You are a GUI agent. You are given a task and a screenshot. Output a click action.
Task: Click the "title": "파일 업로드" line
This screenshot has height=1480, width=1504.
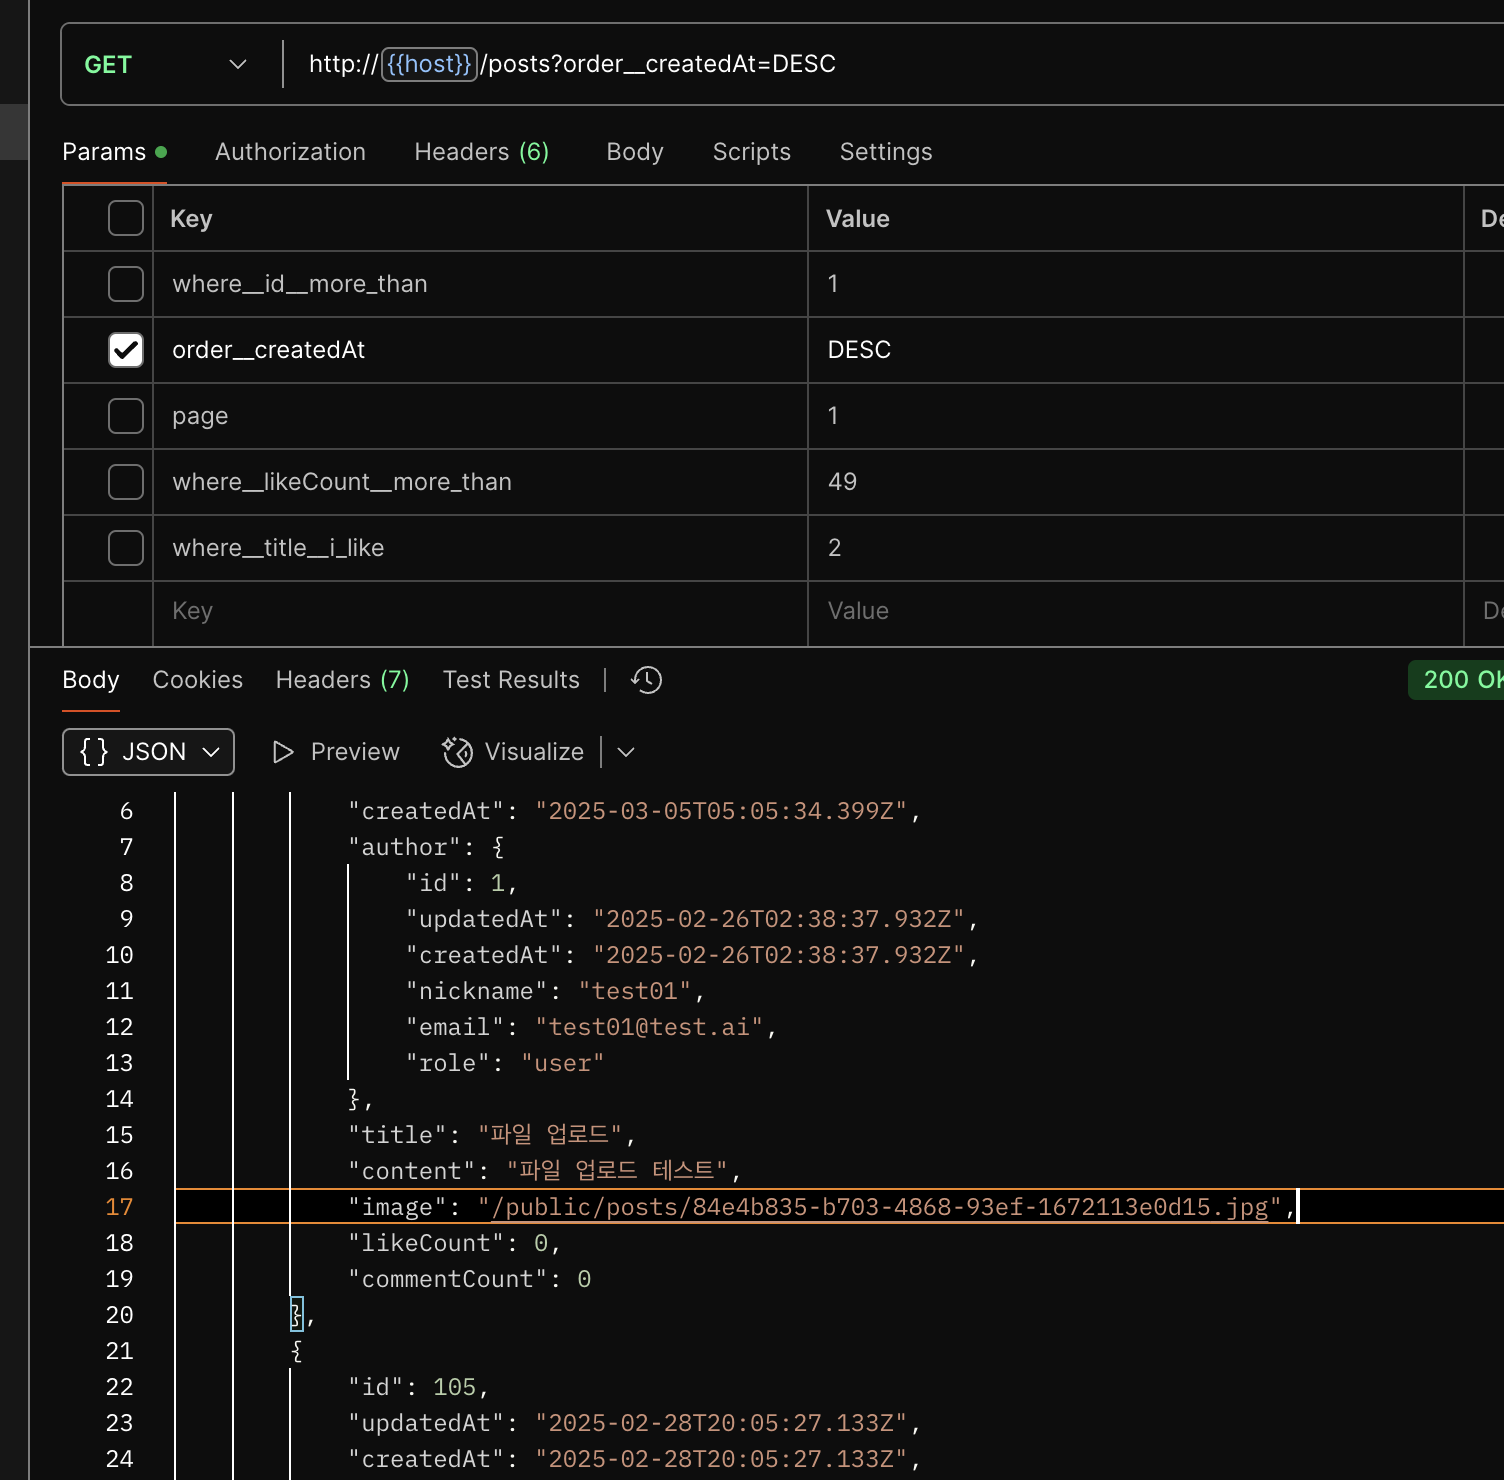point(491,1135)
